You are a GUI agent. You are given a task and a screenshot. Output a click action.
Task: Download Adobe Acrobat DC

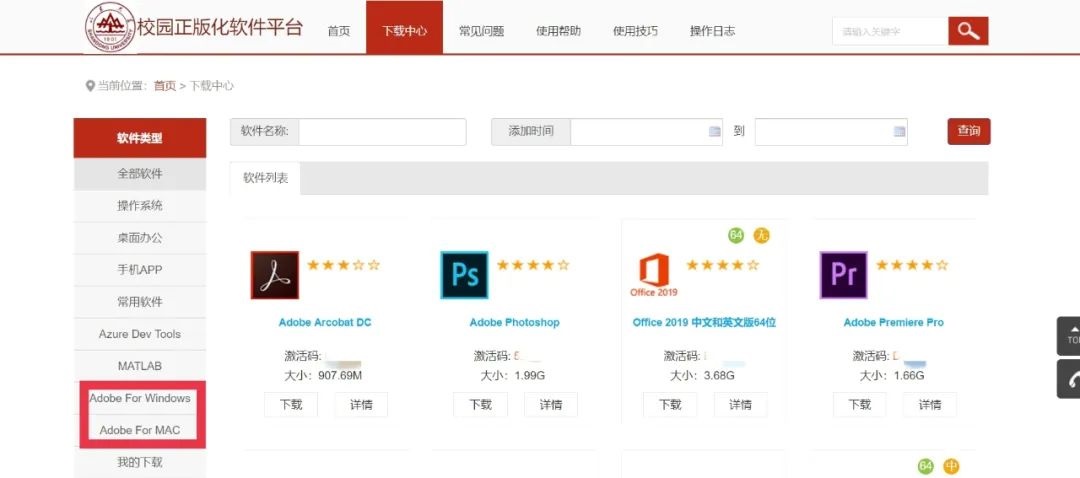coord(291,404)
